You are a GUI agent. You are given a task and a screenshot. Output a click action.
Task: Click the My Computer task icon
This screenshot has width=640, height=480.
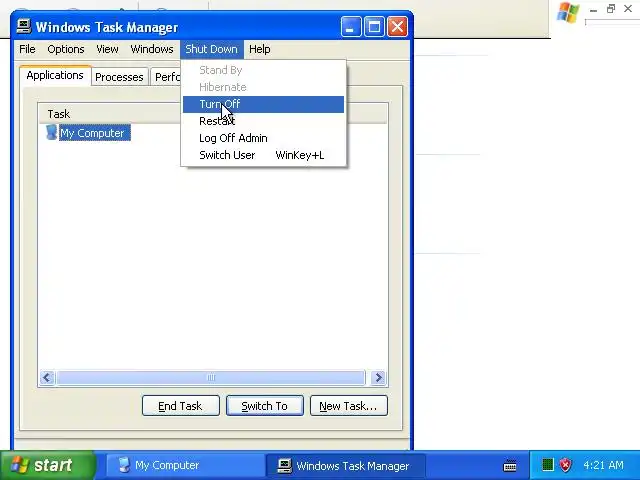tap(51, 133)
